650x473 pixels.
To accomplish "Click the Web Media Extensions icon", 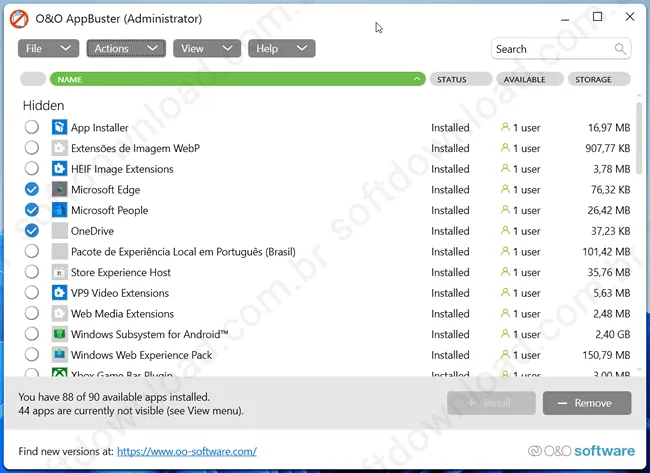I will [59, 314].
